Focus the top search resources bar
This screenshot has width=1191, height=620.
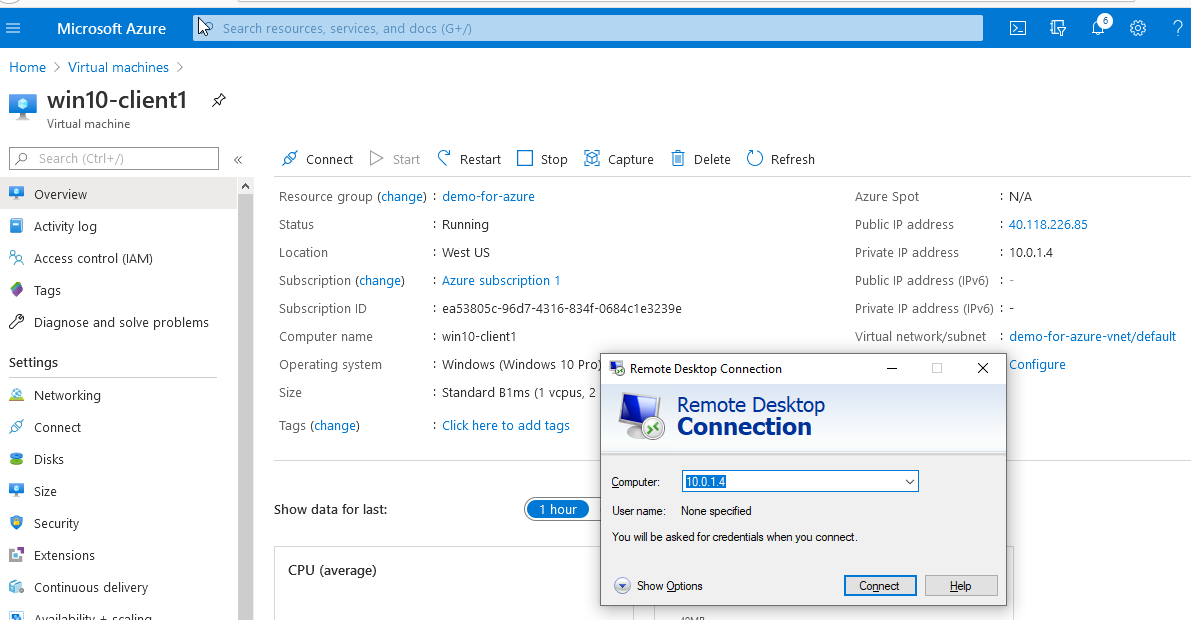point(588,28)
